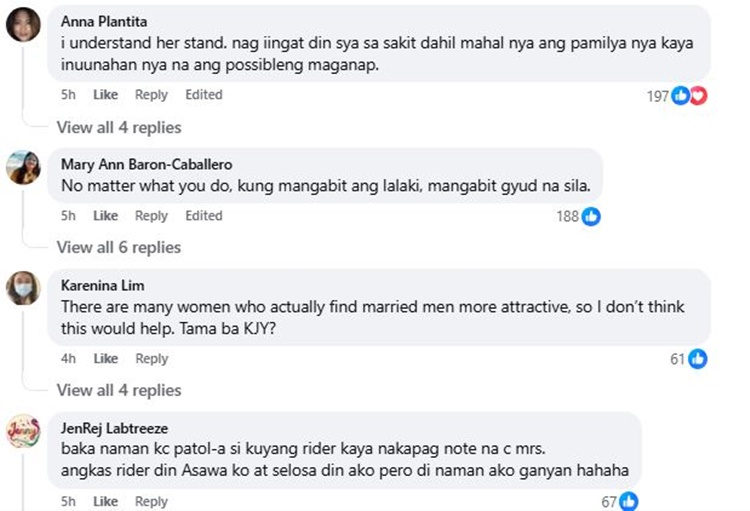The height and width of the screenshot is (511, 750).
Task: Click JenRej Labtreeze's avatar image
Action: 23,432
